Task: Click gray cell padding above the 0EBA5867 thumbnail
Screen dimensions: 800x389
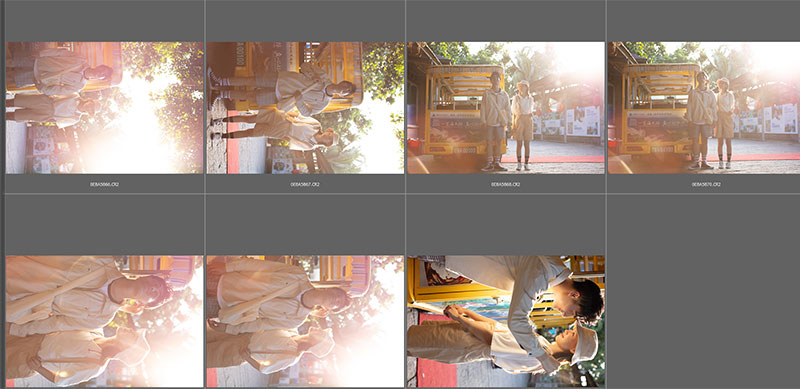Action: coord(305,21)
